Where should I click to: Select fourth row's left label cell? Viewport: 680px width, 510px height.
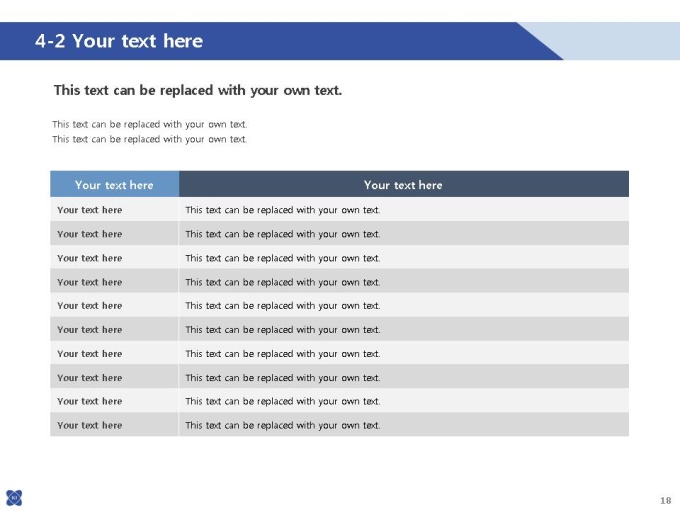pos(114,281)
